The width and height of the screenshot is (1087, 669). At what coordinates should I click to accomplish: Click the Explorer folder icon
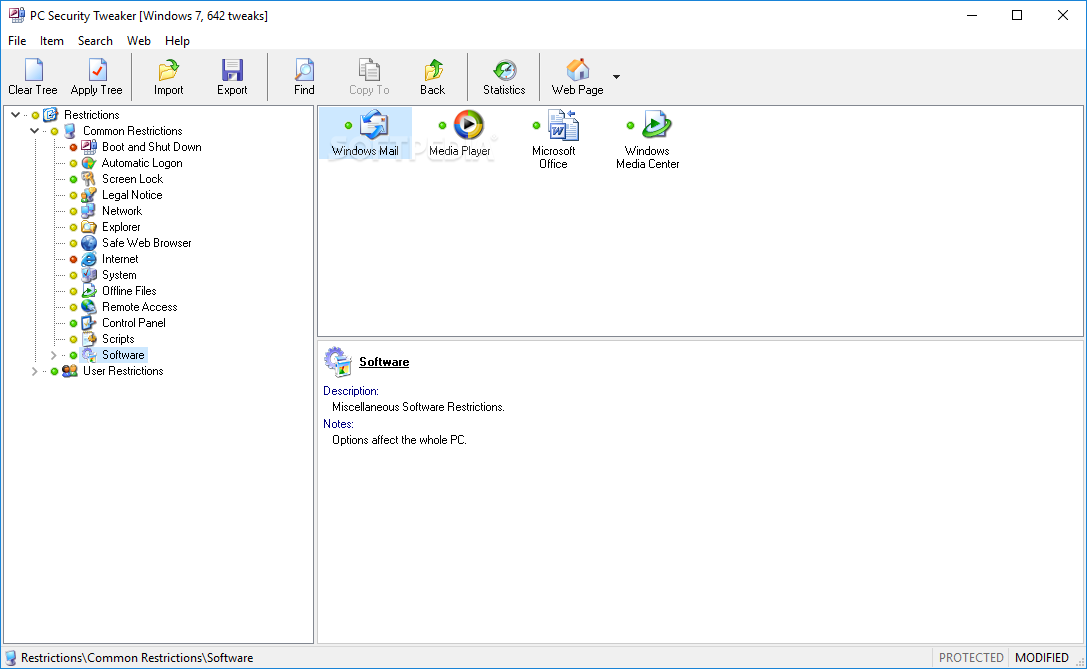(x=89, y=227)
